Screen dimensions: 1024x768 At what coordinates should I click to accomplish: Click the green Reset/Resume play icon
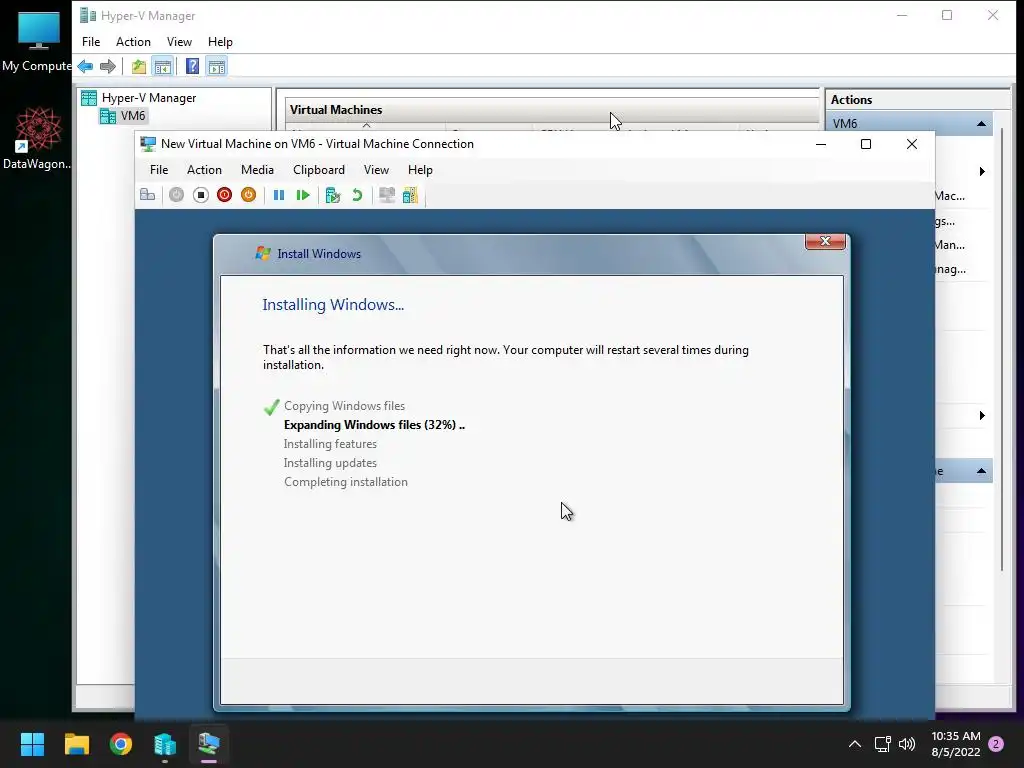point(302,195)
